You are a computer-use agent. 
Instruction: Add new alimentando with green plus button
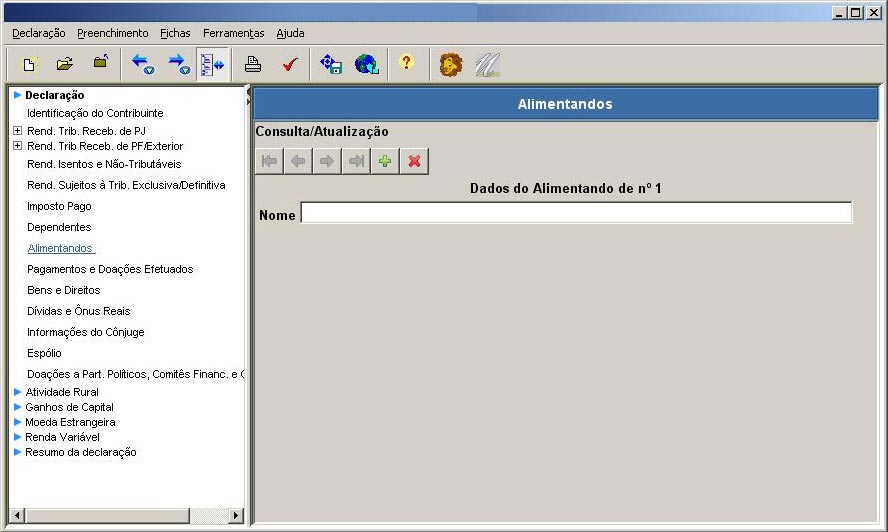[385, 161]
